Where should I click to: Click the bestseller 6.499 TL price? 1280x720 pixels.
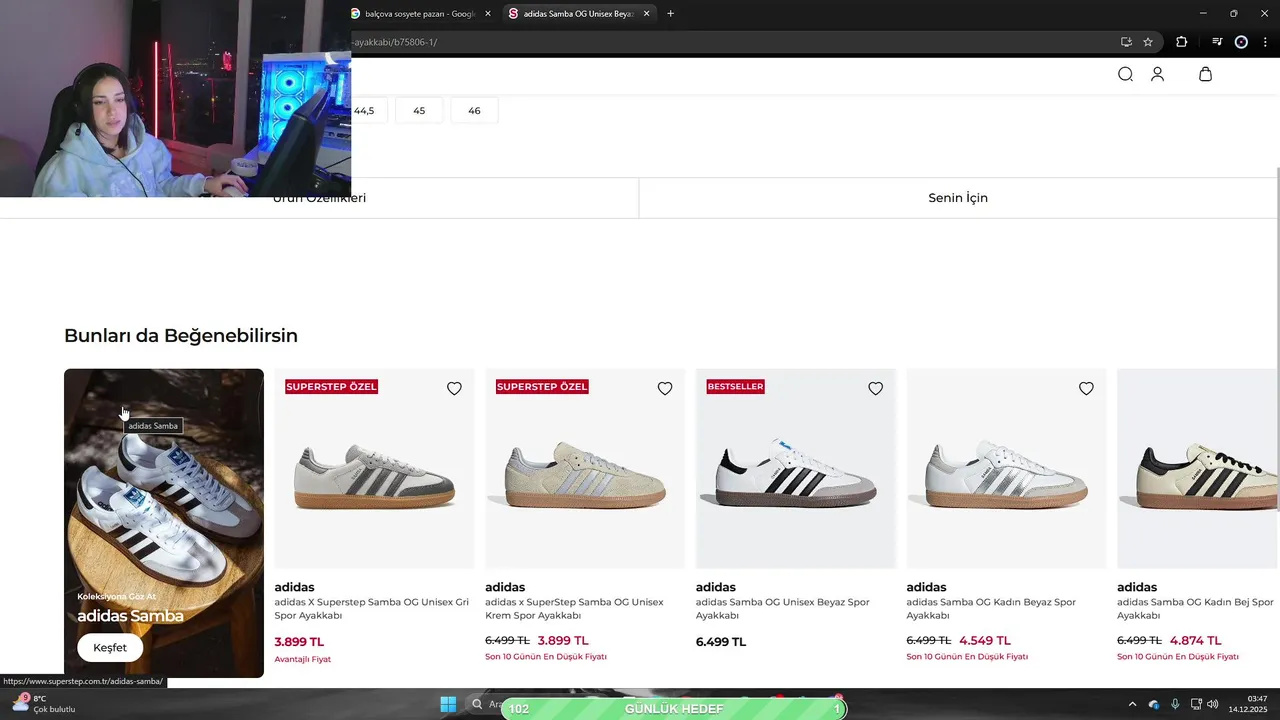point(721,642)
